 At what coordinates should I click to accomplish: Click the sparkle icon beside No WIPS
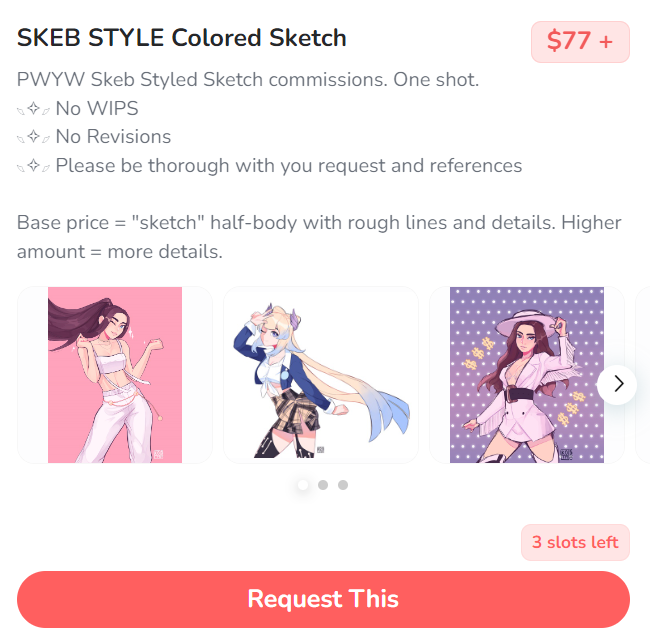[x=33, y=109]
